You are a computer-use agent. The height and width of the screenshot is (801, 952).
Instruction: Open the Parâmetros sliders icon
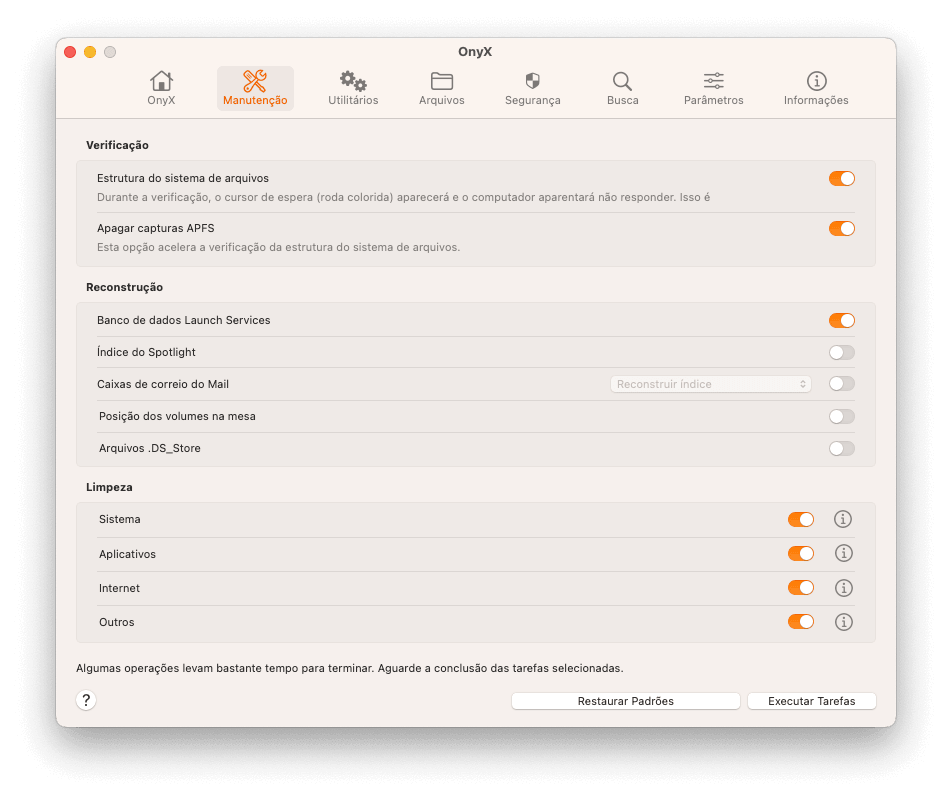click(713, 83)
